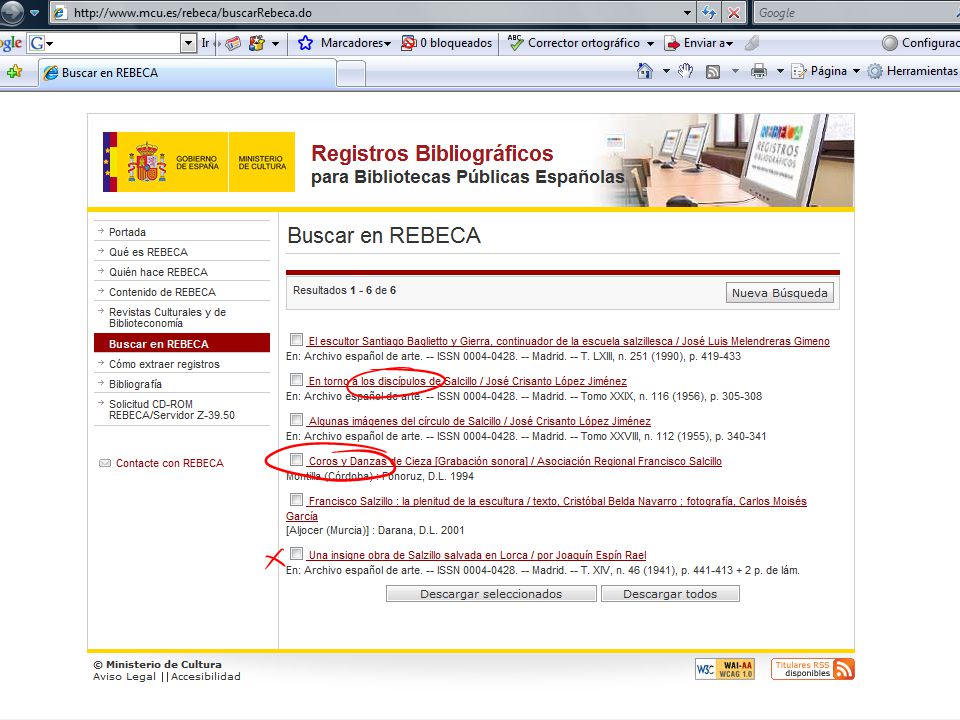Image resolution: width=960 pixels, height=720 pixels.
Task: Click the Corrector ortográfico spell check icon
Action: click(515, 42)
